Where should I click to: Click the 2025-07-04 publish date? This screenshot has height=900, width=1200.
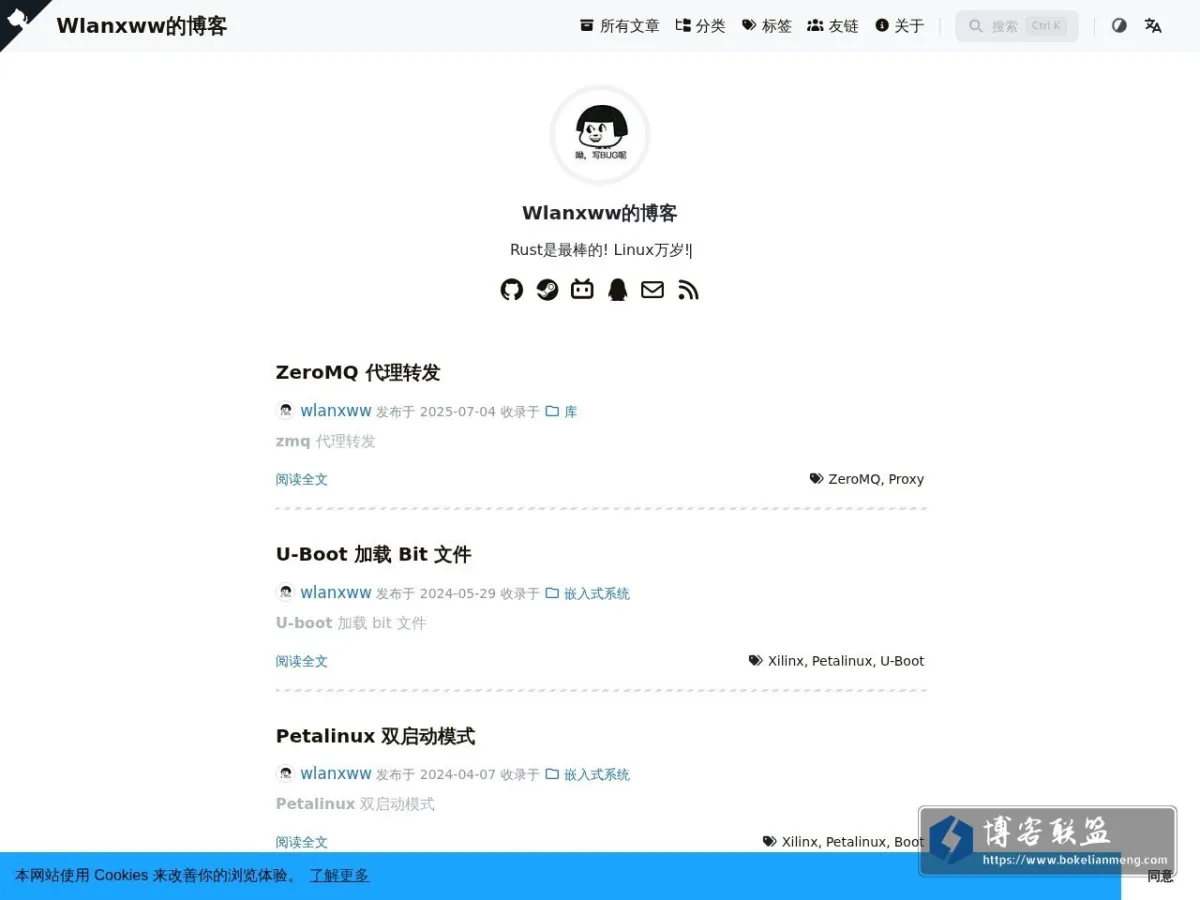[x=458, y=411]
